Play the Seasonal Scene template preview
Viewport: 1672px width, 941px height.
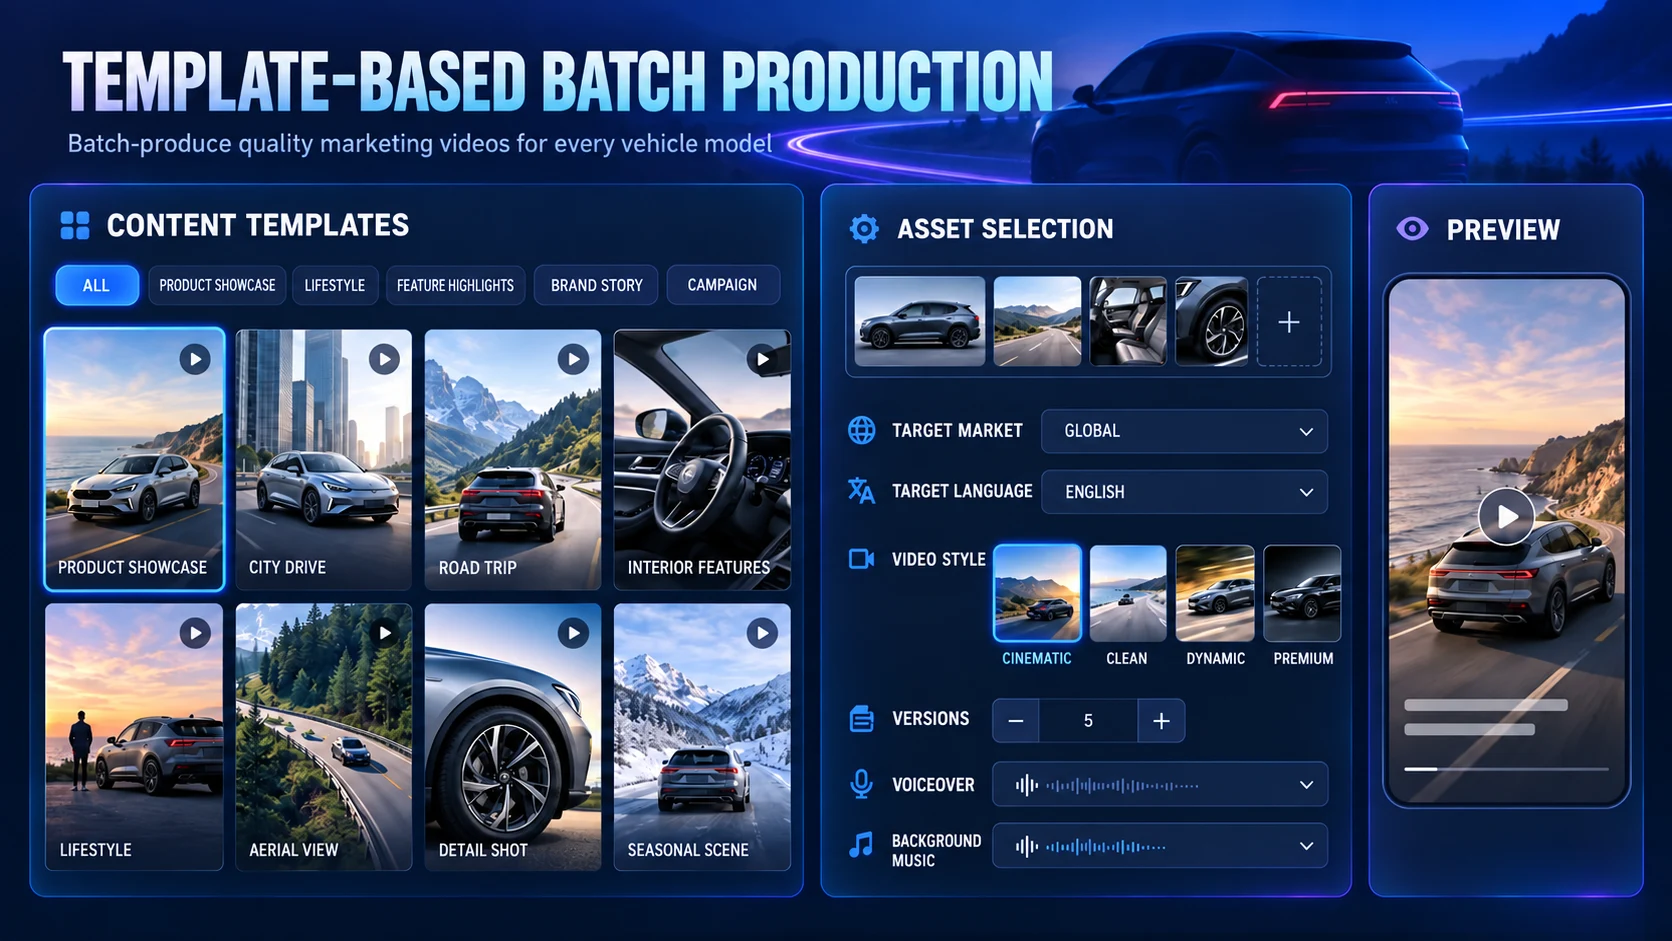pos(762,633)
